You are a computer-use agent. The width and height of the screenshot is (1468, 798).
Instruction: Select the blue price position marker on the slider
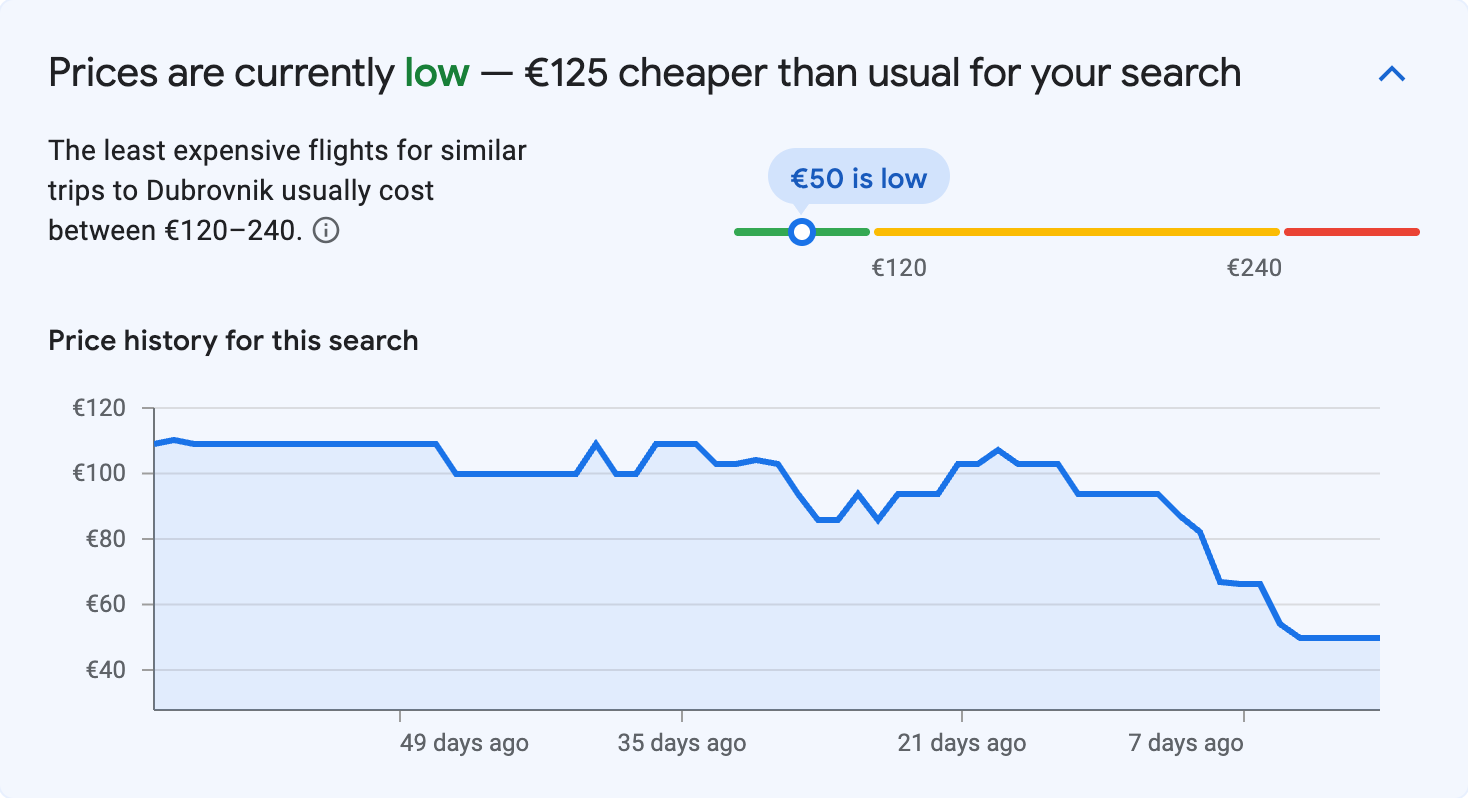pyautogui.click(x=802, y=231)
